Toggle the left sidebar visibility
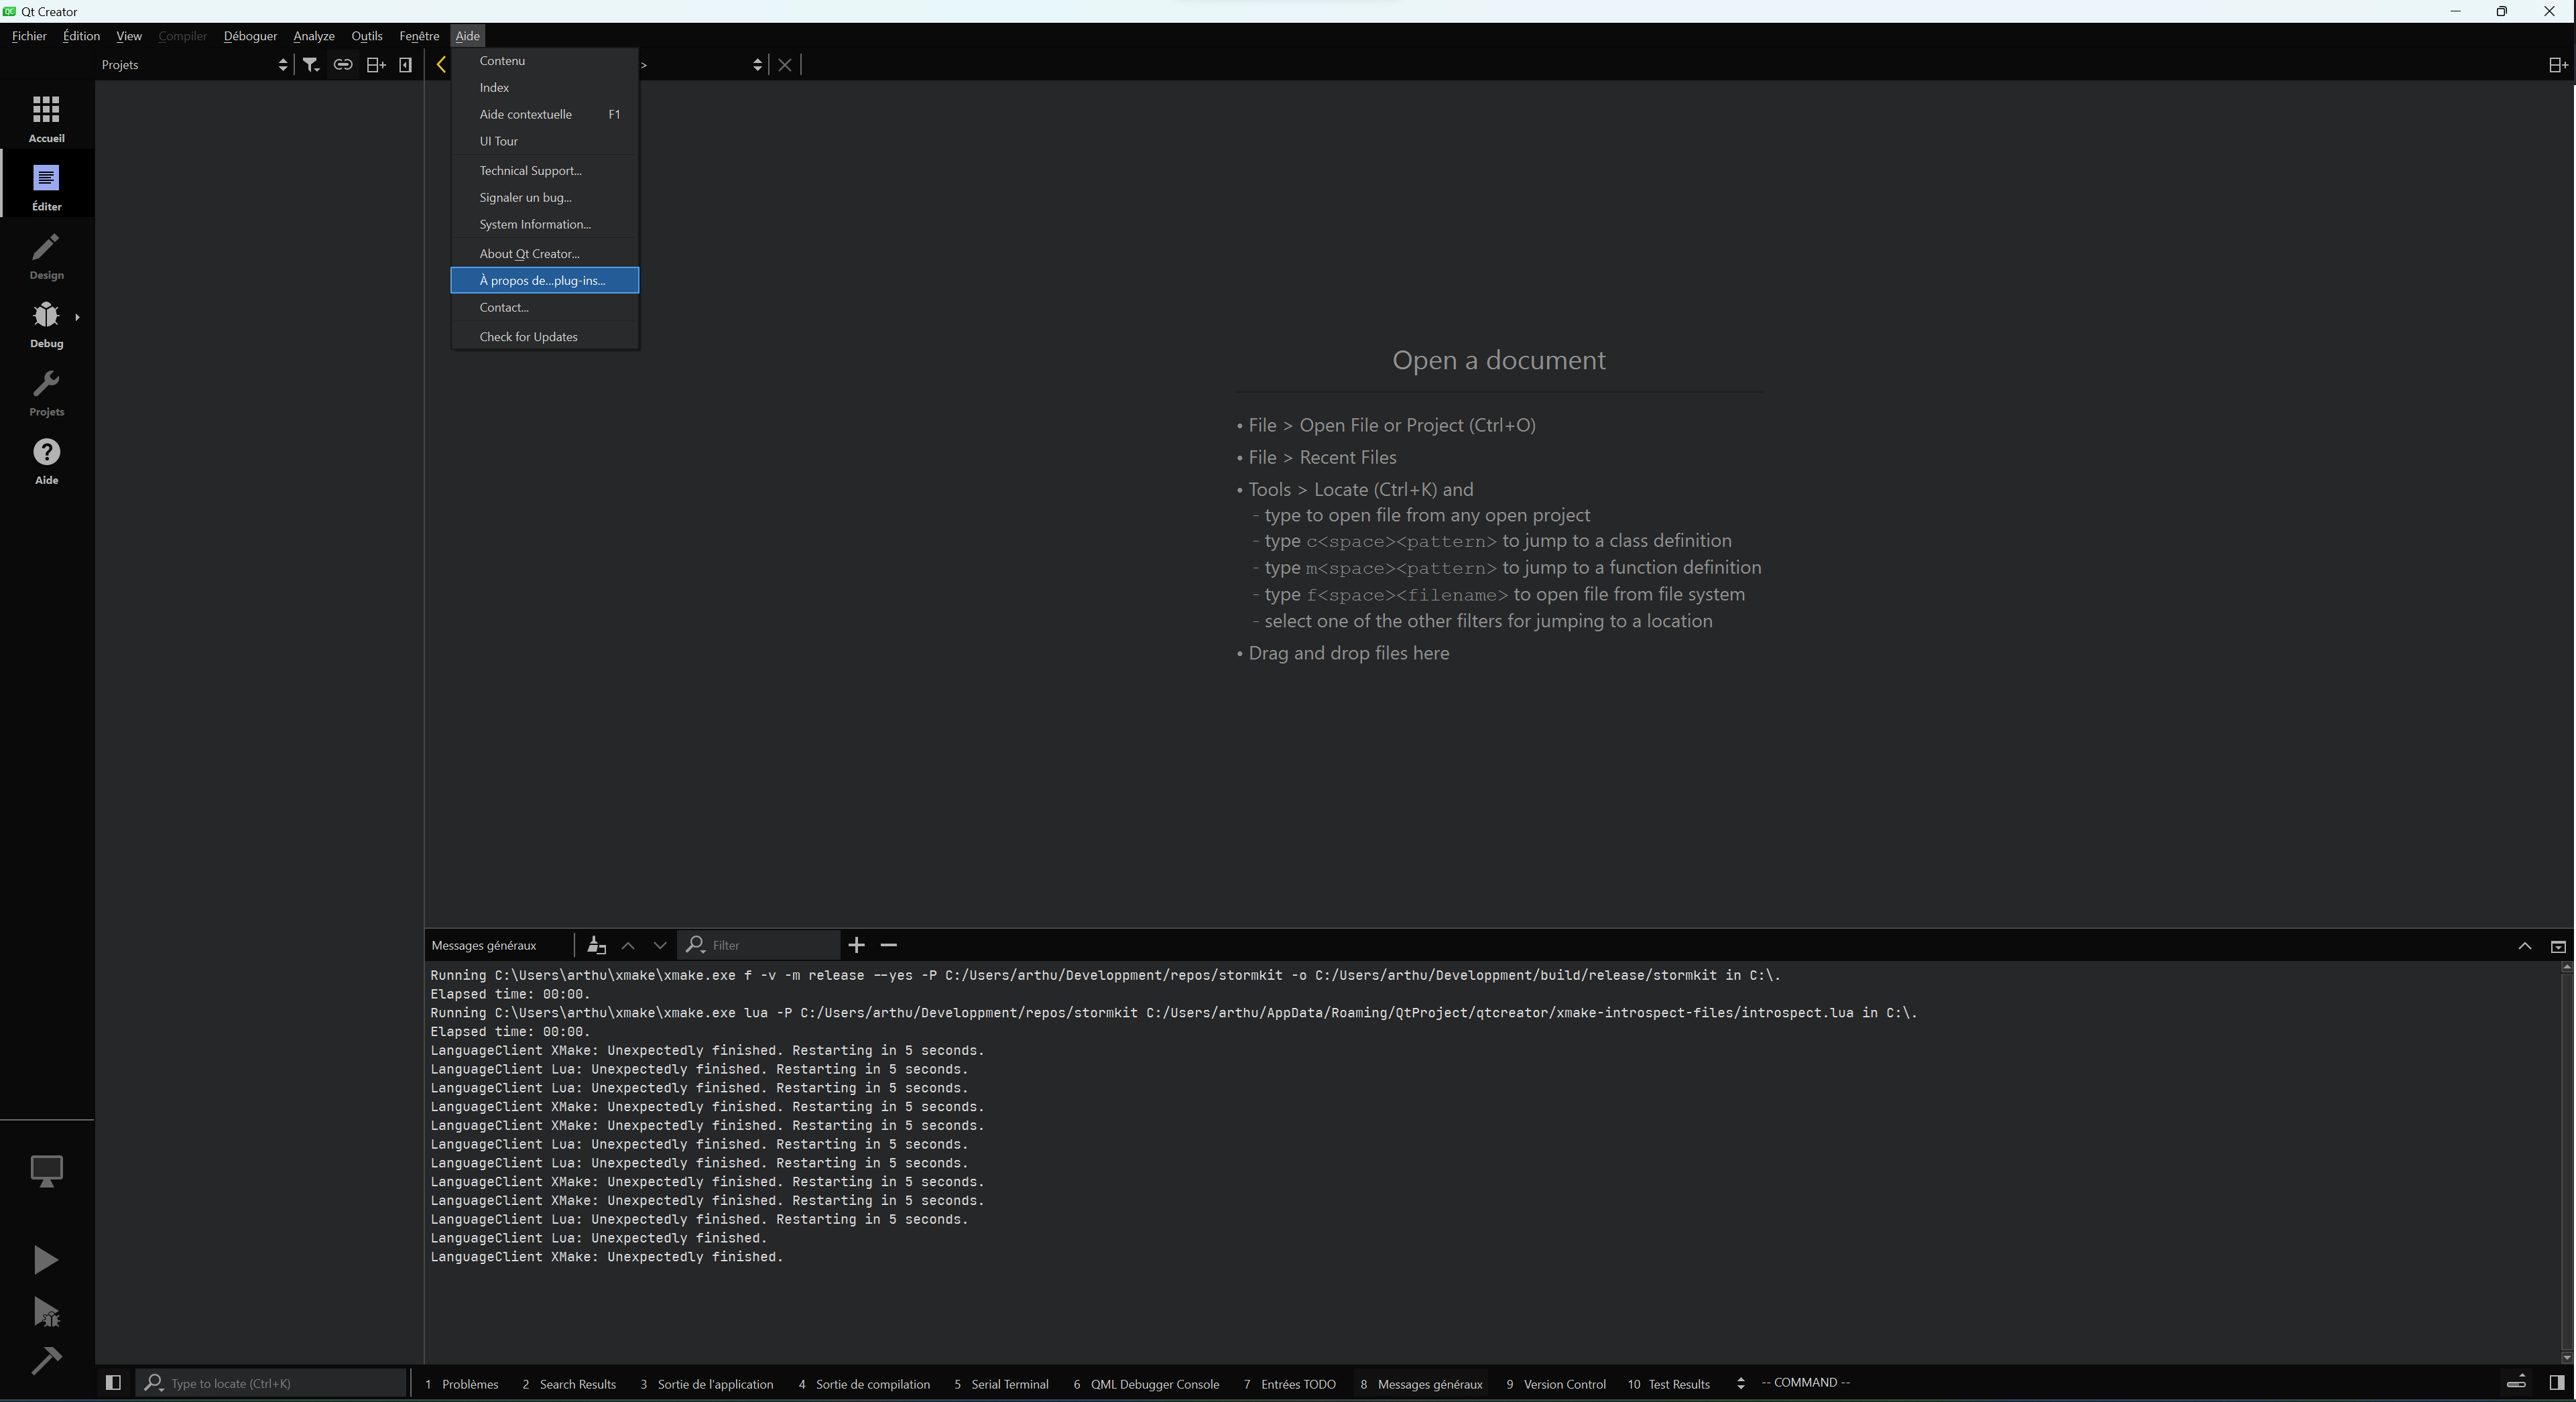 (x=113, y=1383)
